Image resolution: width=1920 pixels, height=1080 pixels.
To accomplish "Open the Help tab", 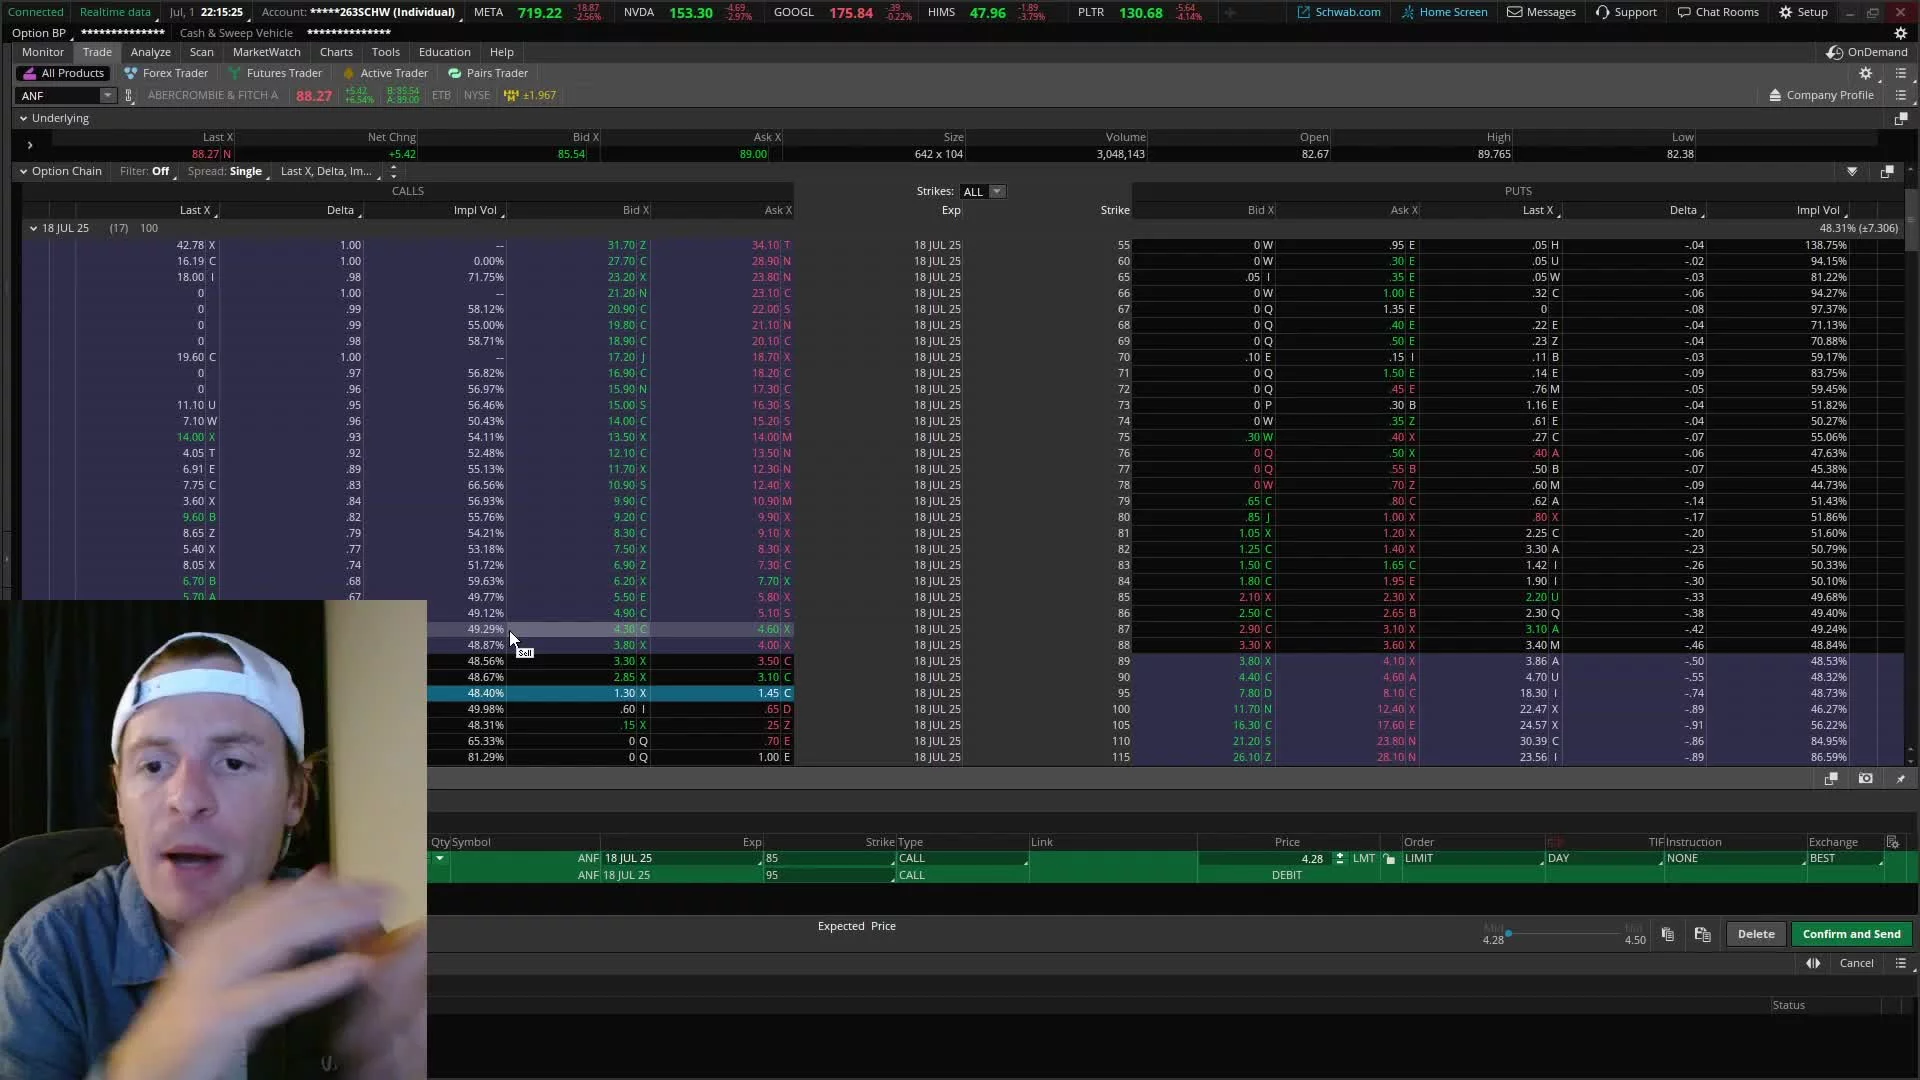I will (x=501, y=52).
